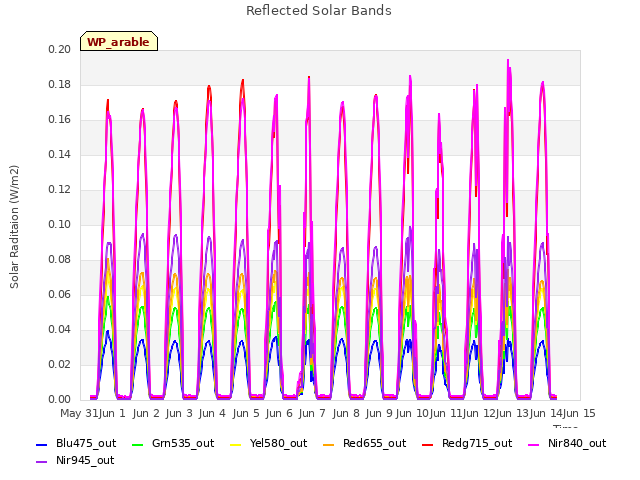The width and height of the screenshot is (640, 480).
Task: Click the Jun 5 x-axis date label
Action: tap(246, 413)
